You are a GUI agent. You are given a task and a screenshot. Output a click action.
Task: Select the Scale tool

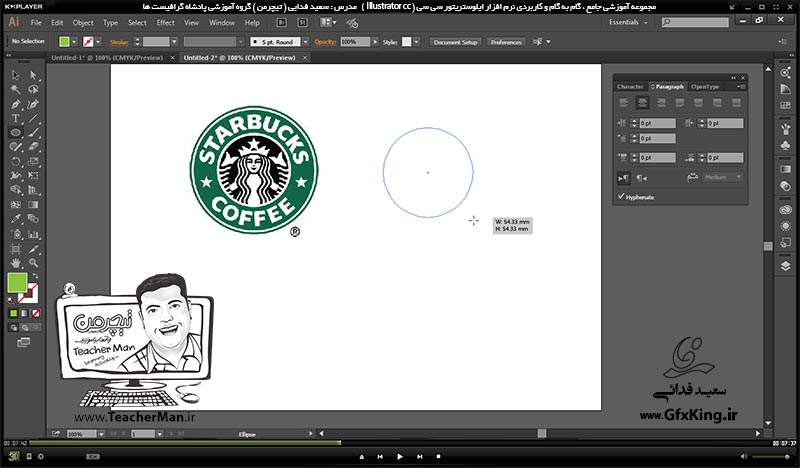tap(33, 161)
